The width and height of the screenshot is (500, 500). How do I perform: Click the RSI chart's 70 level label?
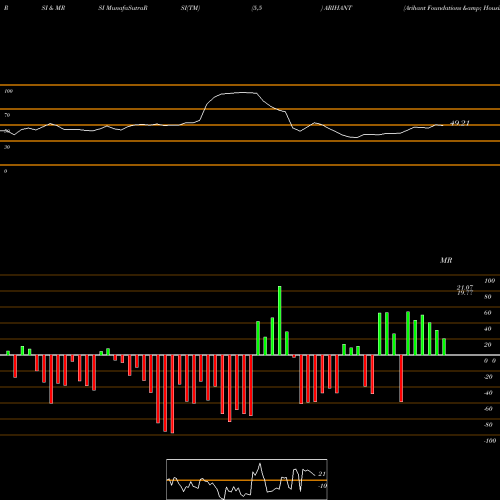point(7,115)
